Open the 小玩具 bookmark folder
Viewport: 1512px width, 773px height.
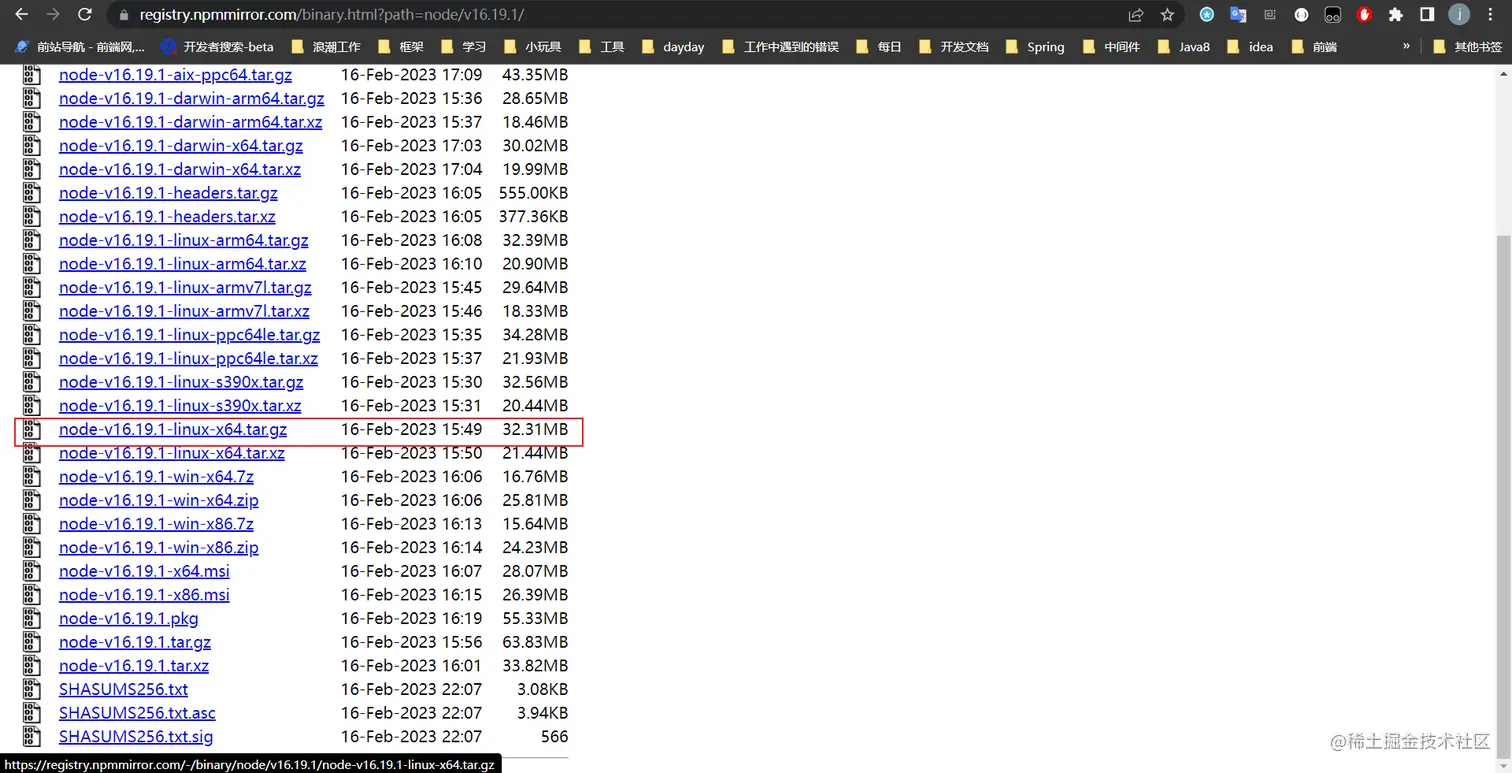coord(533,47)
